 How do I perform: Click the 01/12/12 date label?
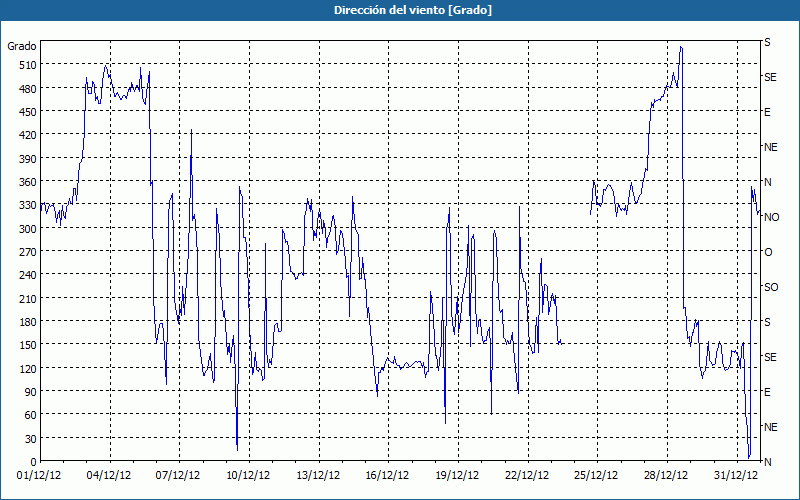point(39,476)
